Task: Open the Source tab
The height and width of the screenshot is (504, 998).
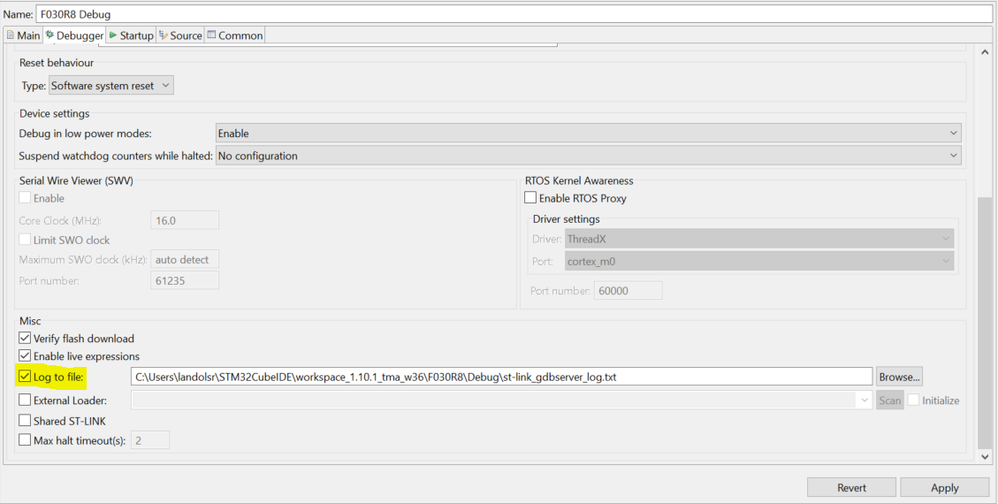Action: tap(180, 36)
